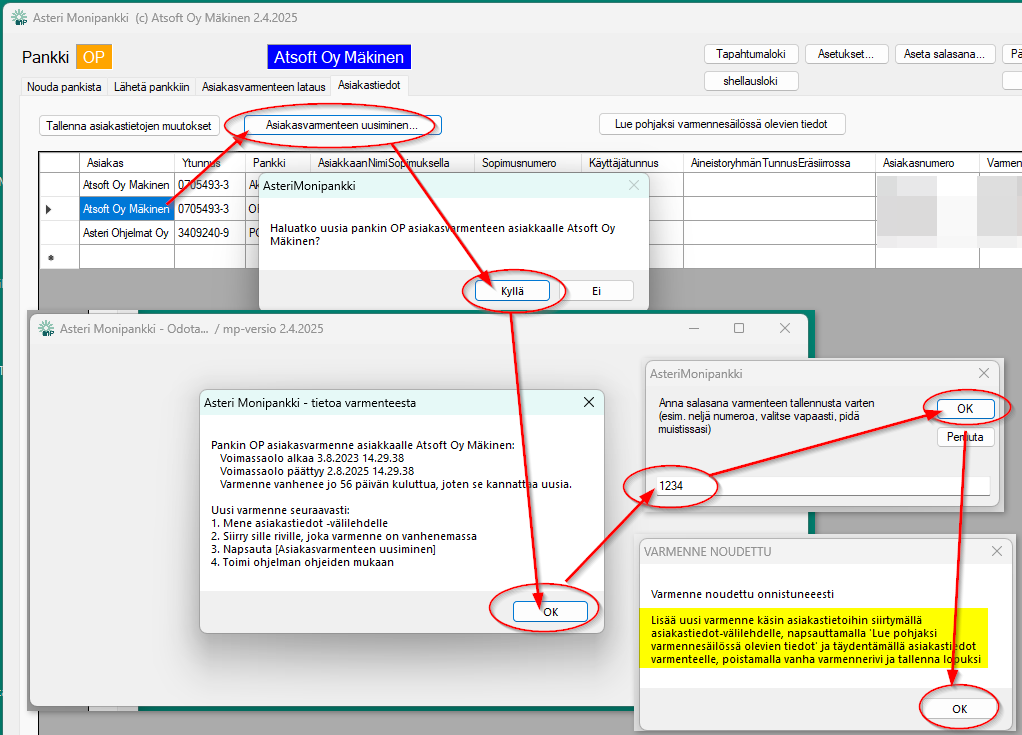The image size is (1022, 735).
Task: Minimize the Asteri Monipankki Odota window
Action: coord(694,328)
